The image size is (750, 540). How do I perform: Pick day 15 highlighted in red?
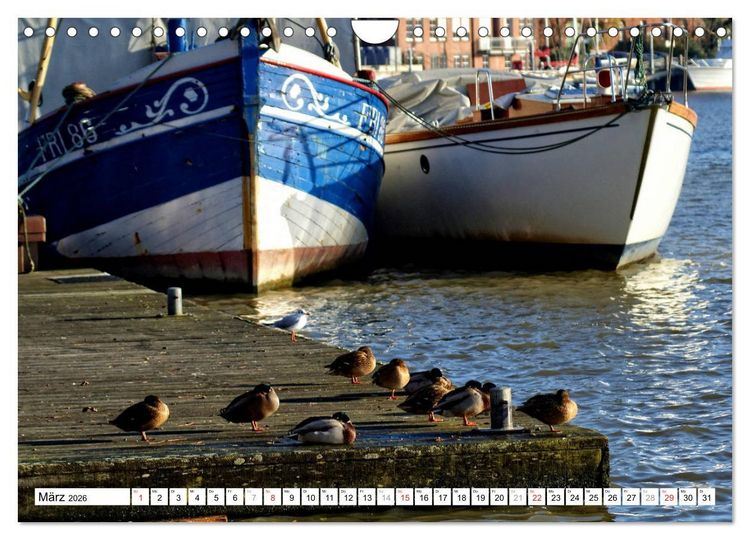(x=405, y=496)
